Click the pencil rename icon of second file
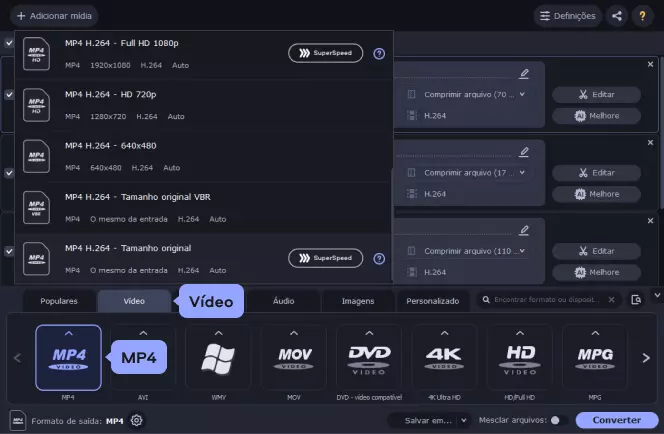664x434 pixels. [524, 152]
